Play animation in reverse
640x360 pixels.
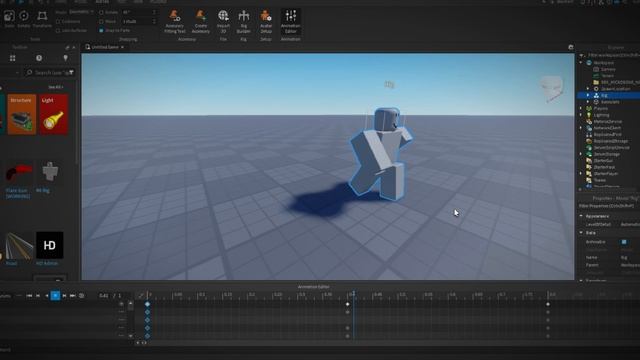47,296
